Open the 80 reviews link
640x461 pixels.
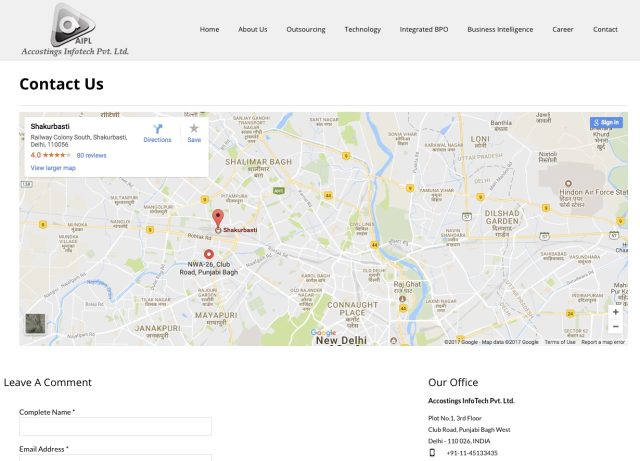coord(91,156)
